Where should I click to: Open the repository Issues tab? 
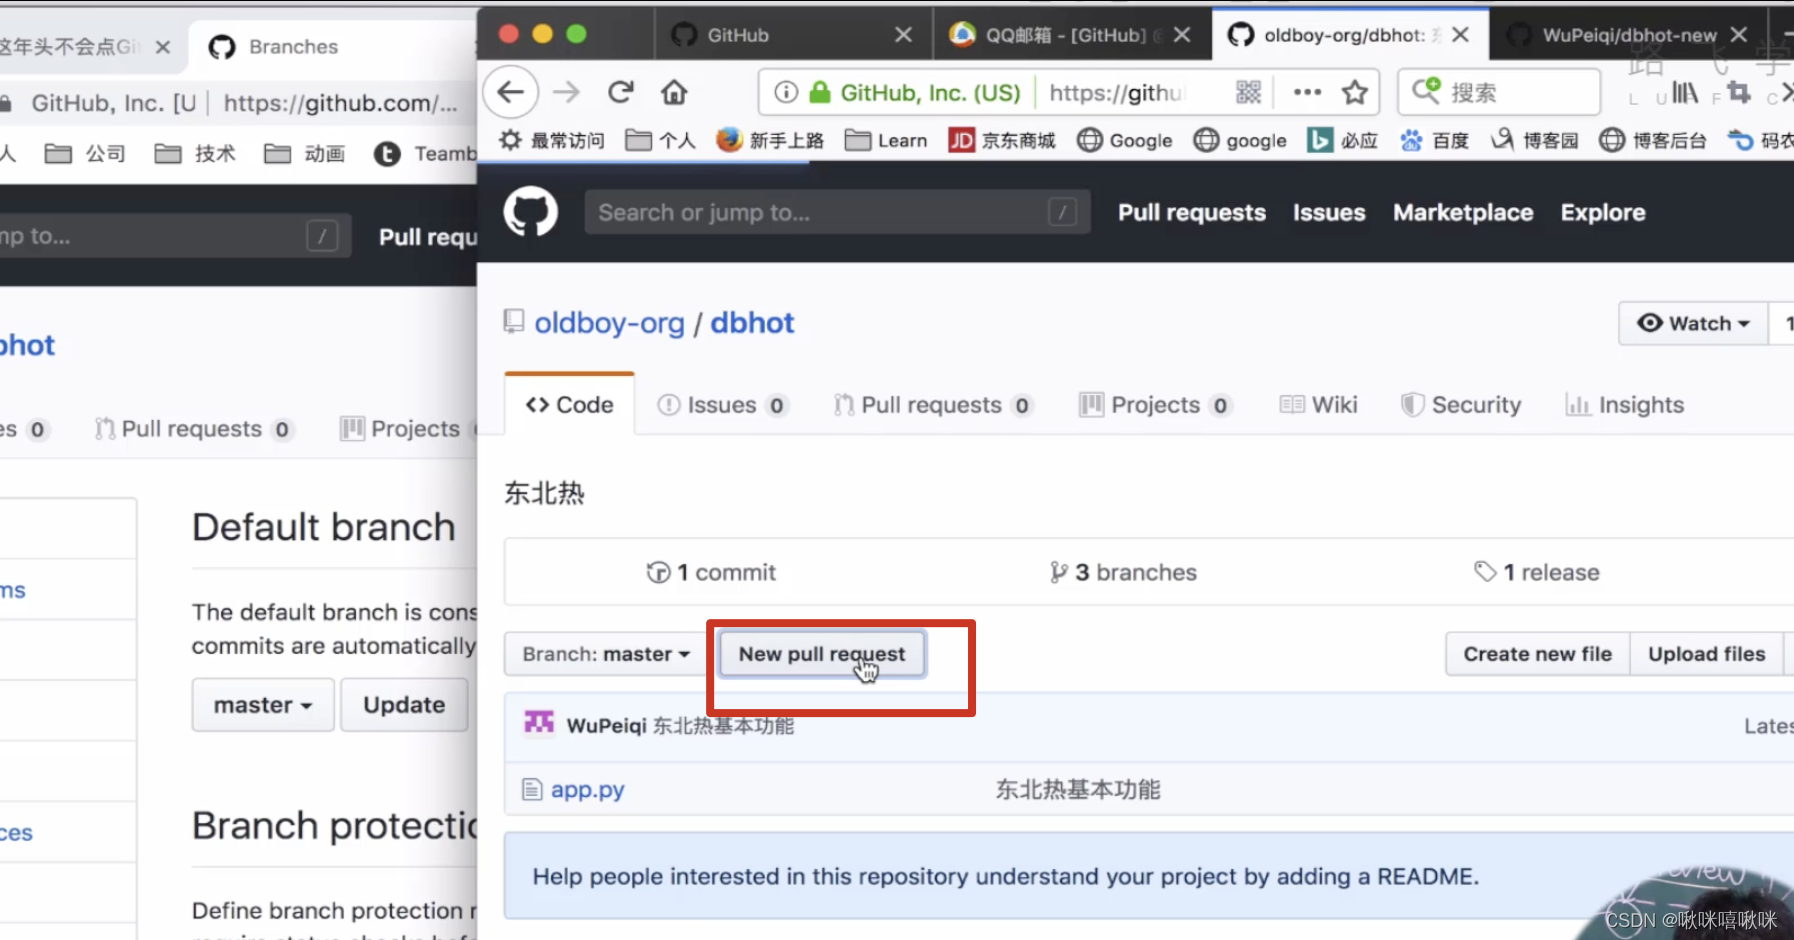[x=722, y=405]
